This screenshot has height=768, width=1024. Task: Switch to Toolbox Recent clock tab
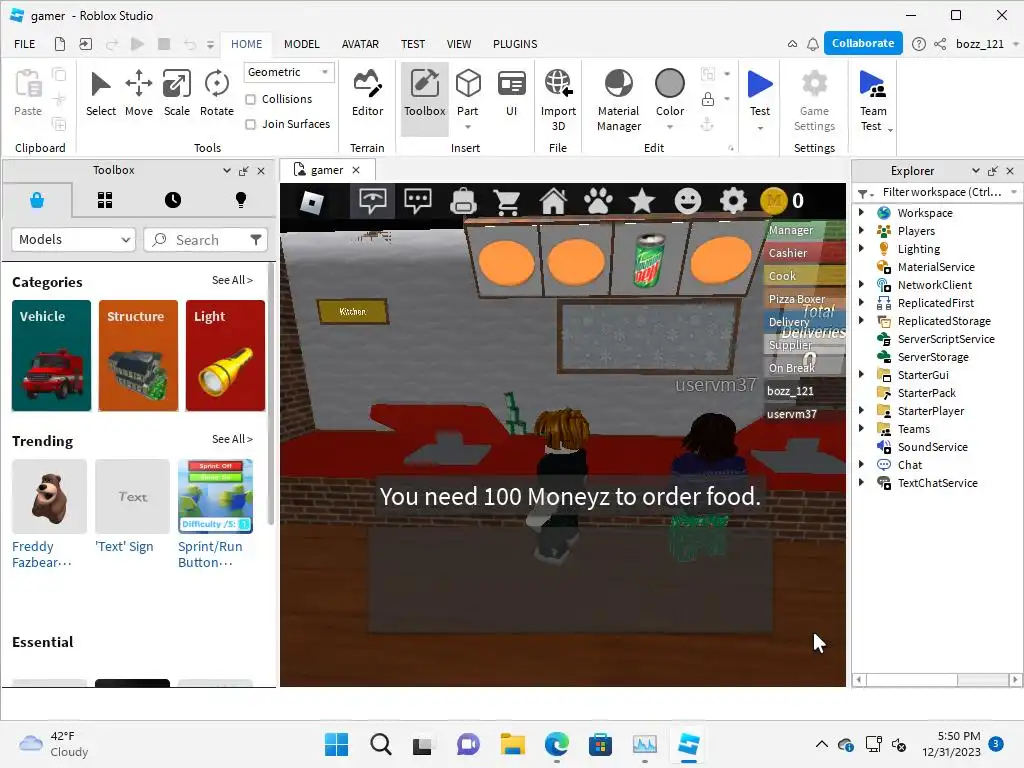[x=173, y=200]
